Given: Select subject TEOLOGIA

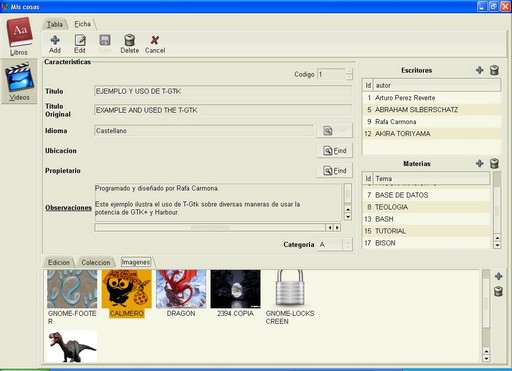Looking at the screenshot, I should [426, 207].
